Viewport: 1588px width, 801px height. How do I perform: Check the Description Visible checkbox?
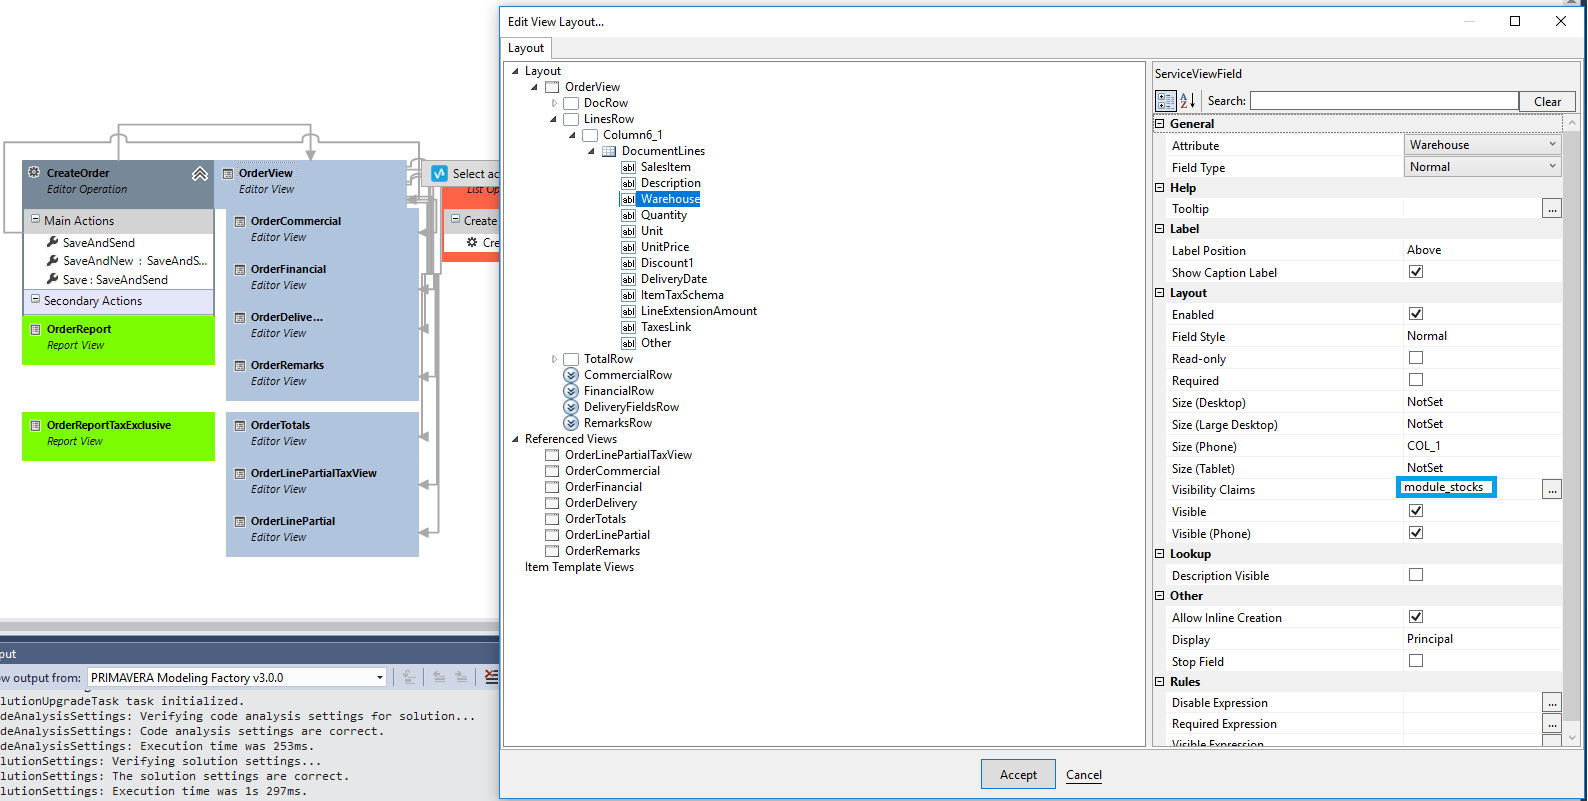point(1416,575)
